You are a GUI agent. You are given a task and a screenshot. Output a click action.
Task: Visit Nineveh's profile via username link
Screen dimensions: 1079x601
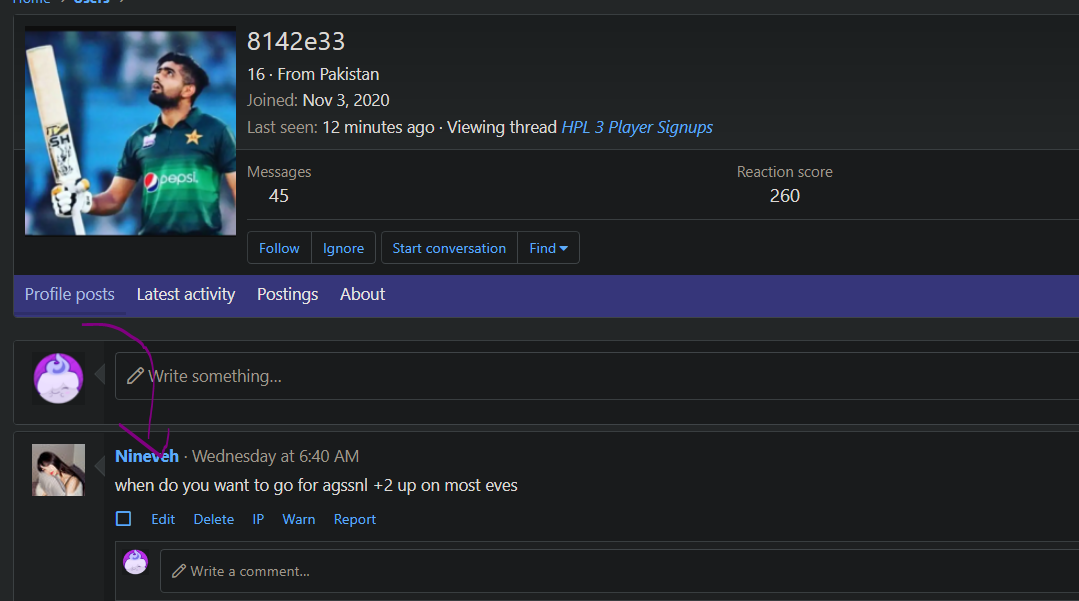[147, 456]
